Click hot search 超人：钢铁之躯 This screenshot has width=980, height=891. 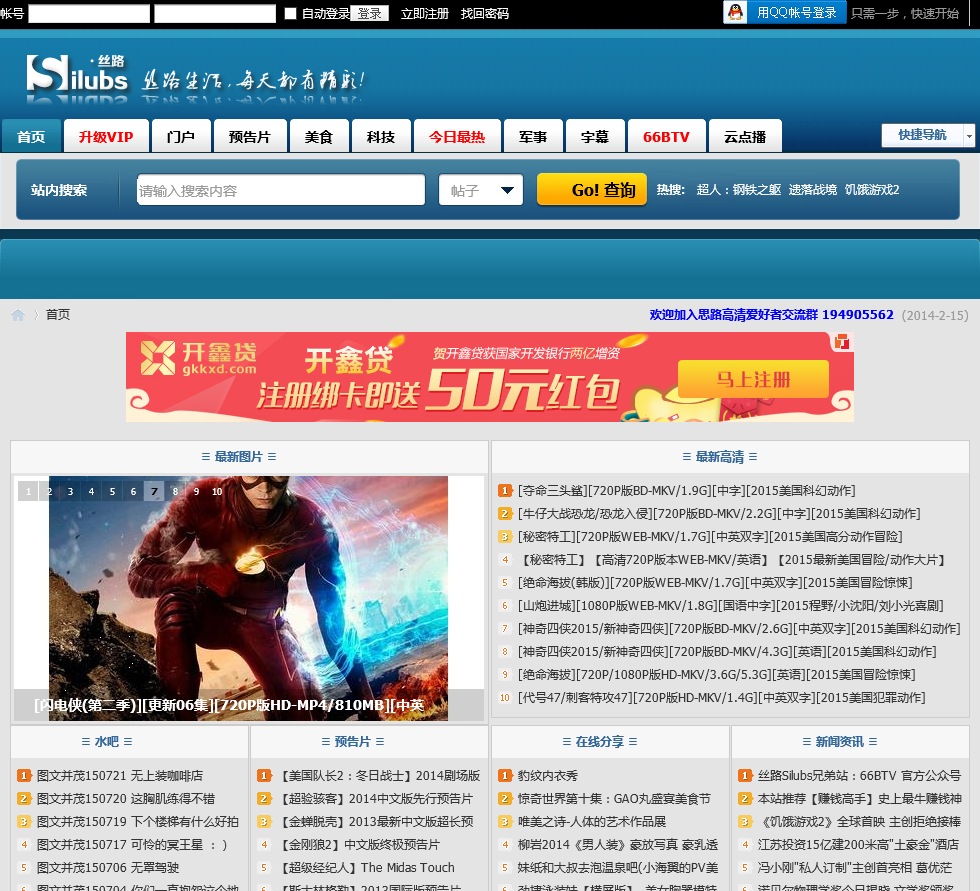[738, 189]
